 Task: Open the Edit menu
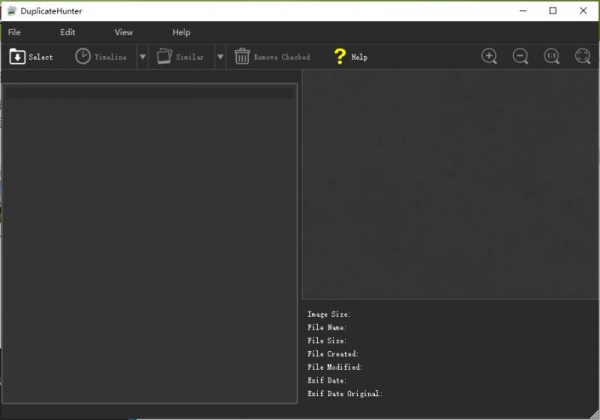[x=67, y=32]
